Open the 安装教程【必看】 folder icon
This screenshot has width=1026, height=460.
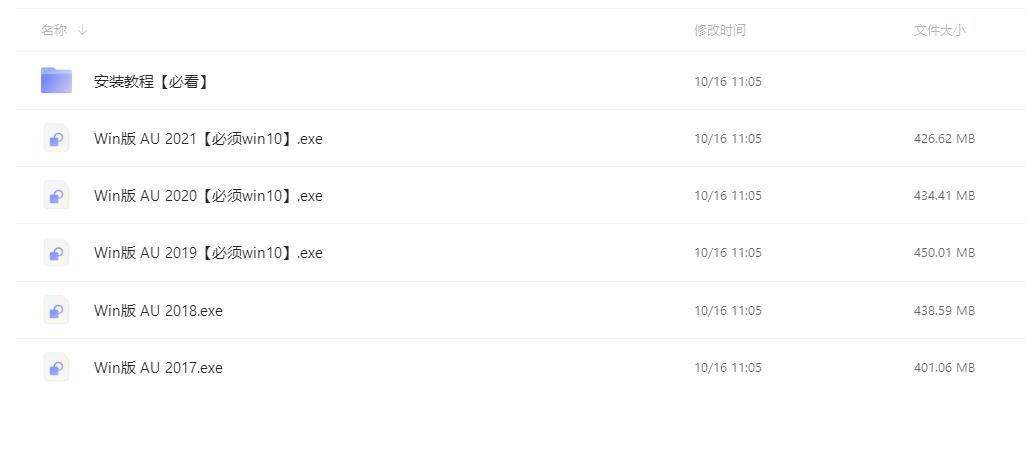56,80
